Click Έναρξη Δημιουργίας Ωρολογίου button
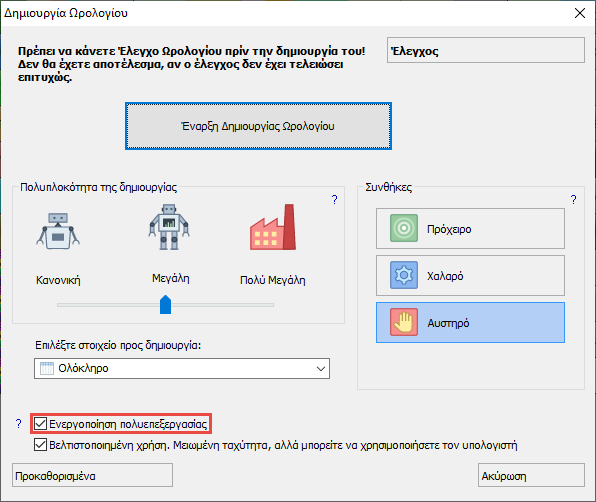 click(x=258, y=126)
